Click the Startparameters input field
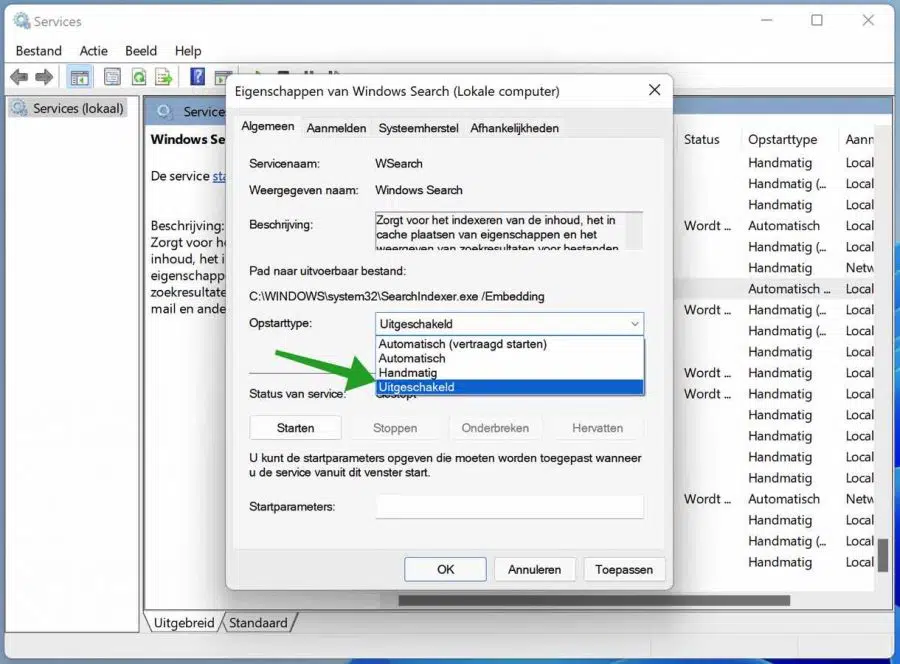Viewport: 900px width, 664px height. pos(510,507)
